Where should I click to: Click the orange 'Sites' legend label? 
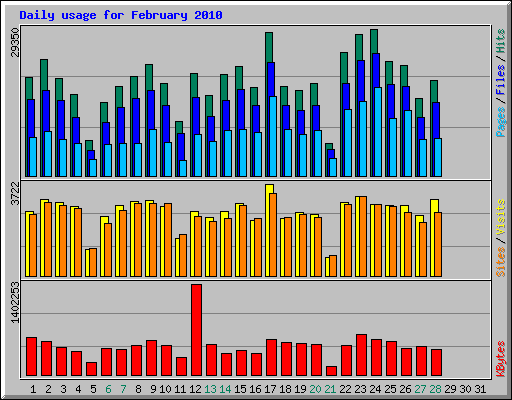501,262
